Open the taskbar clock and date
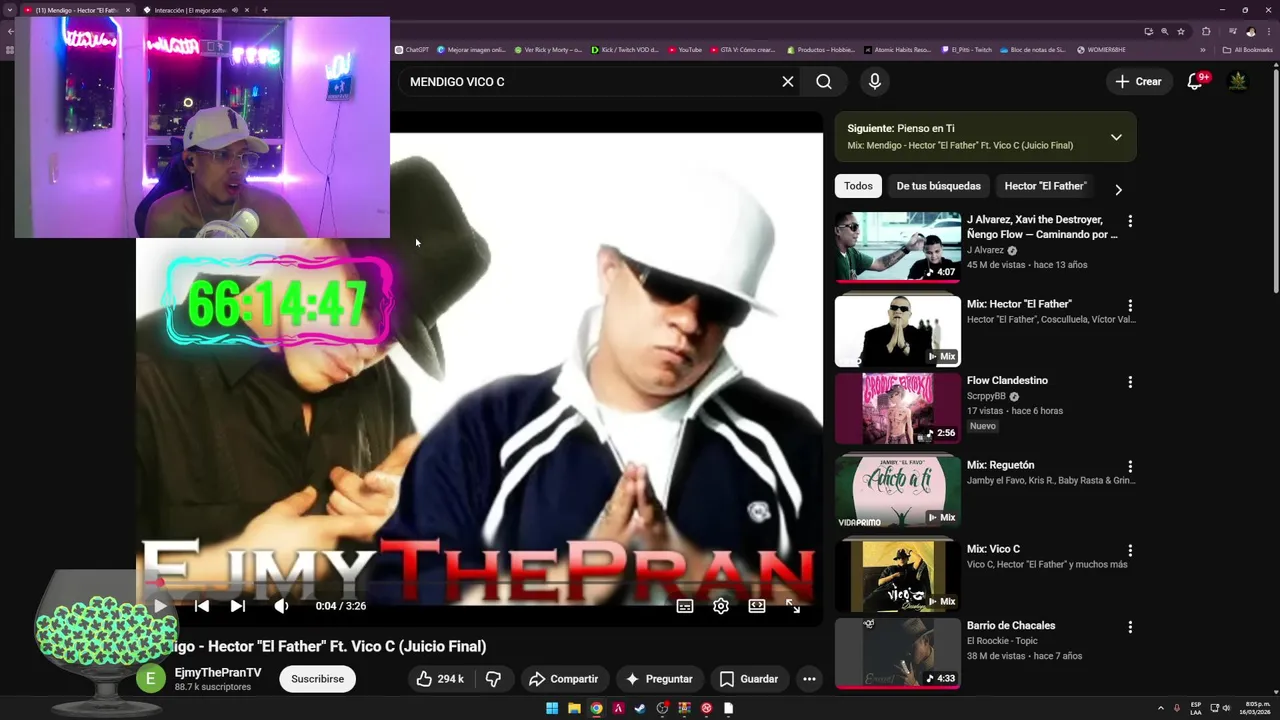 [1257, 708]
